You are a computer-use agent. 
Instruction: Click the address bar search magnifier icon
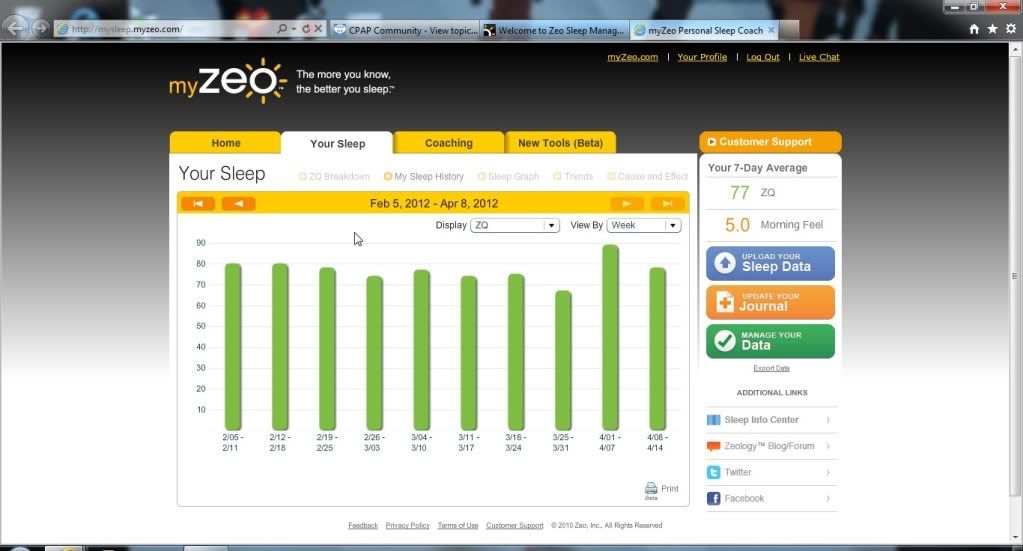tap(282, 29)
